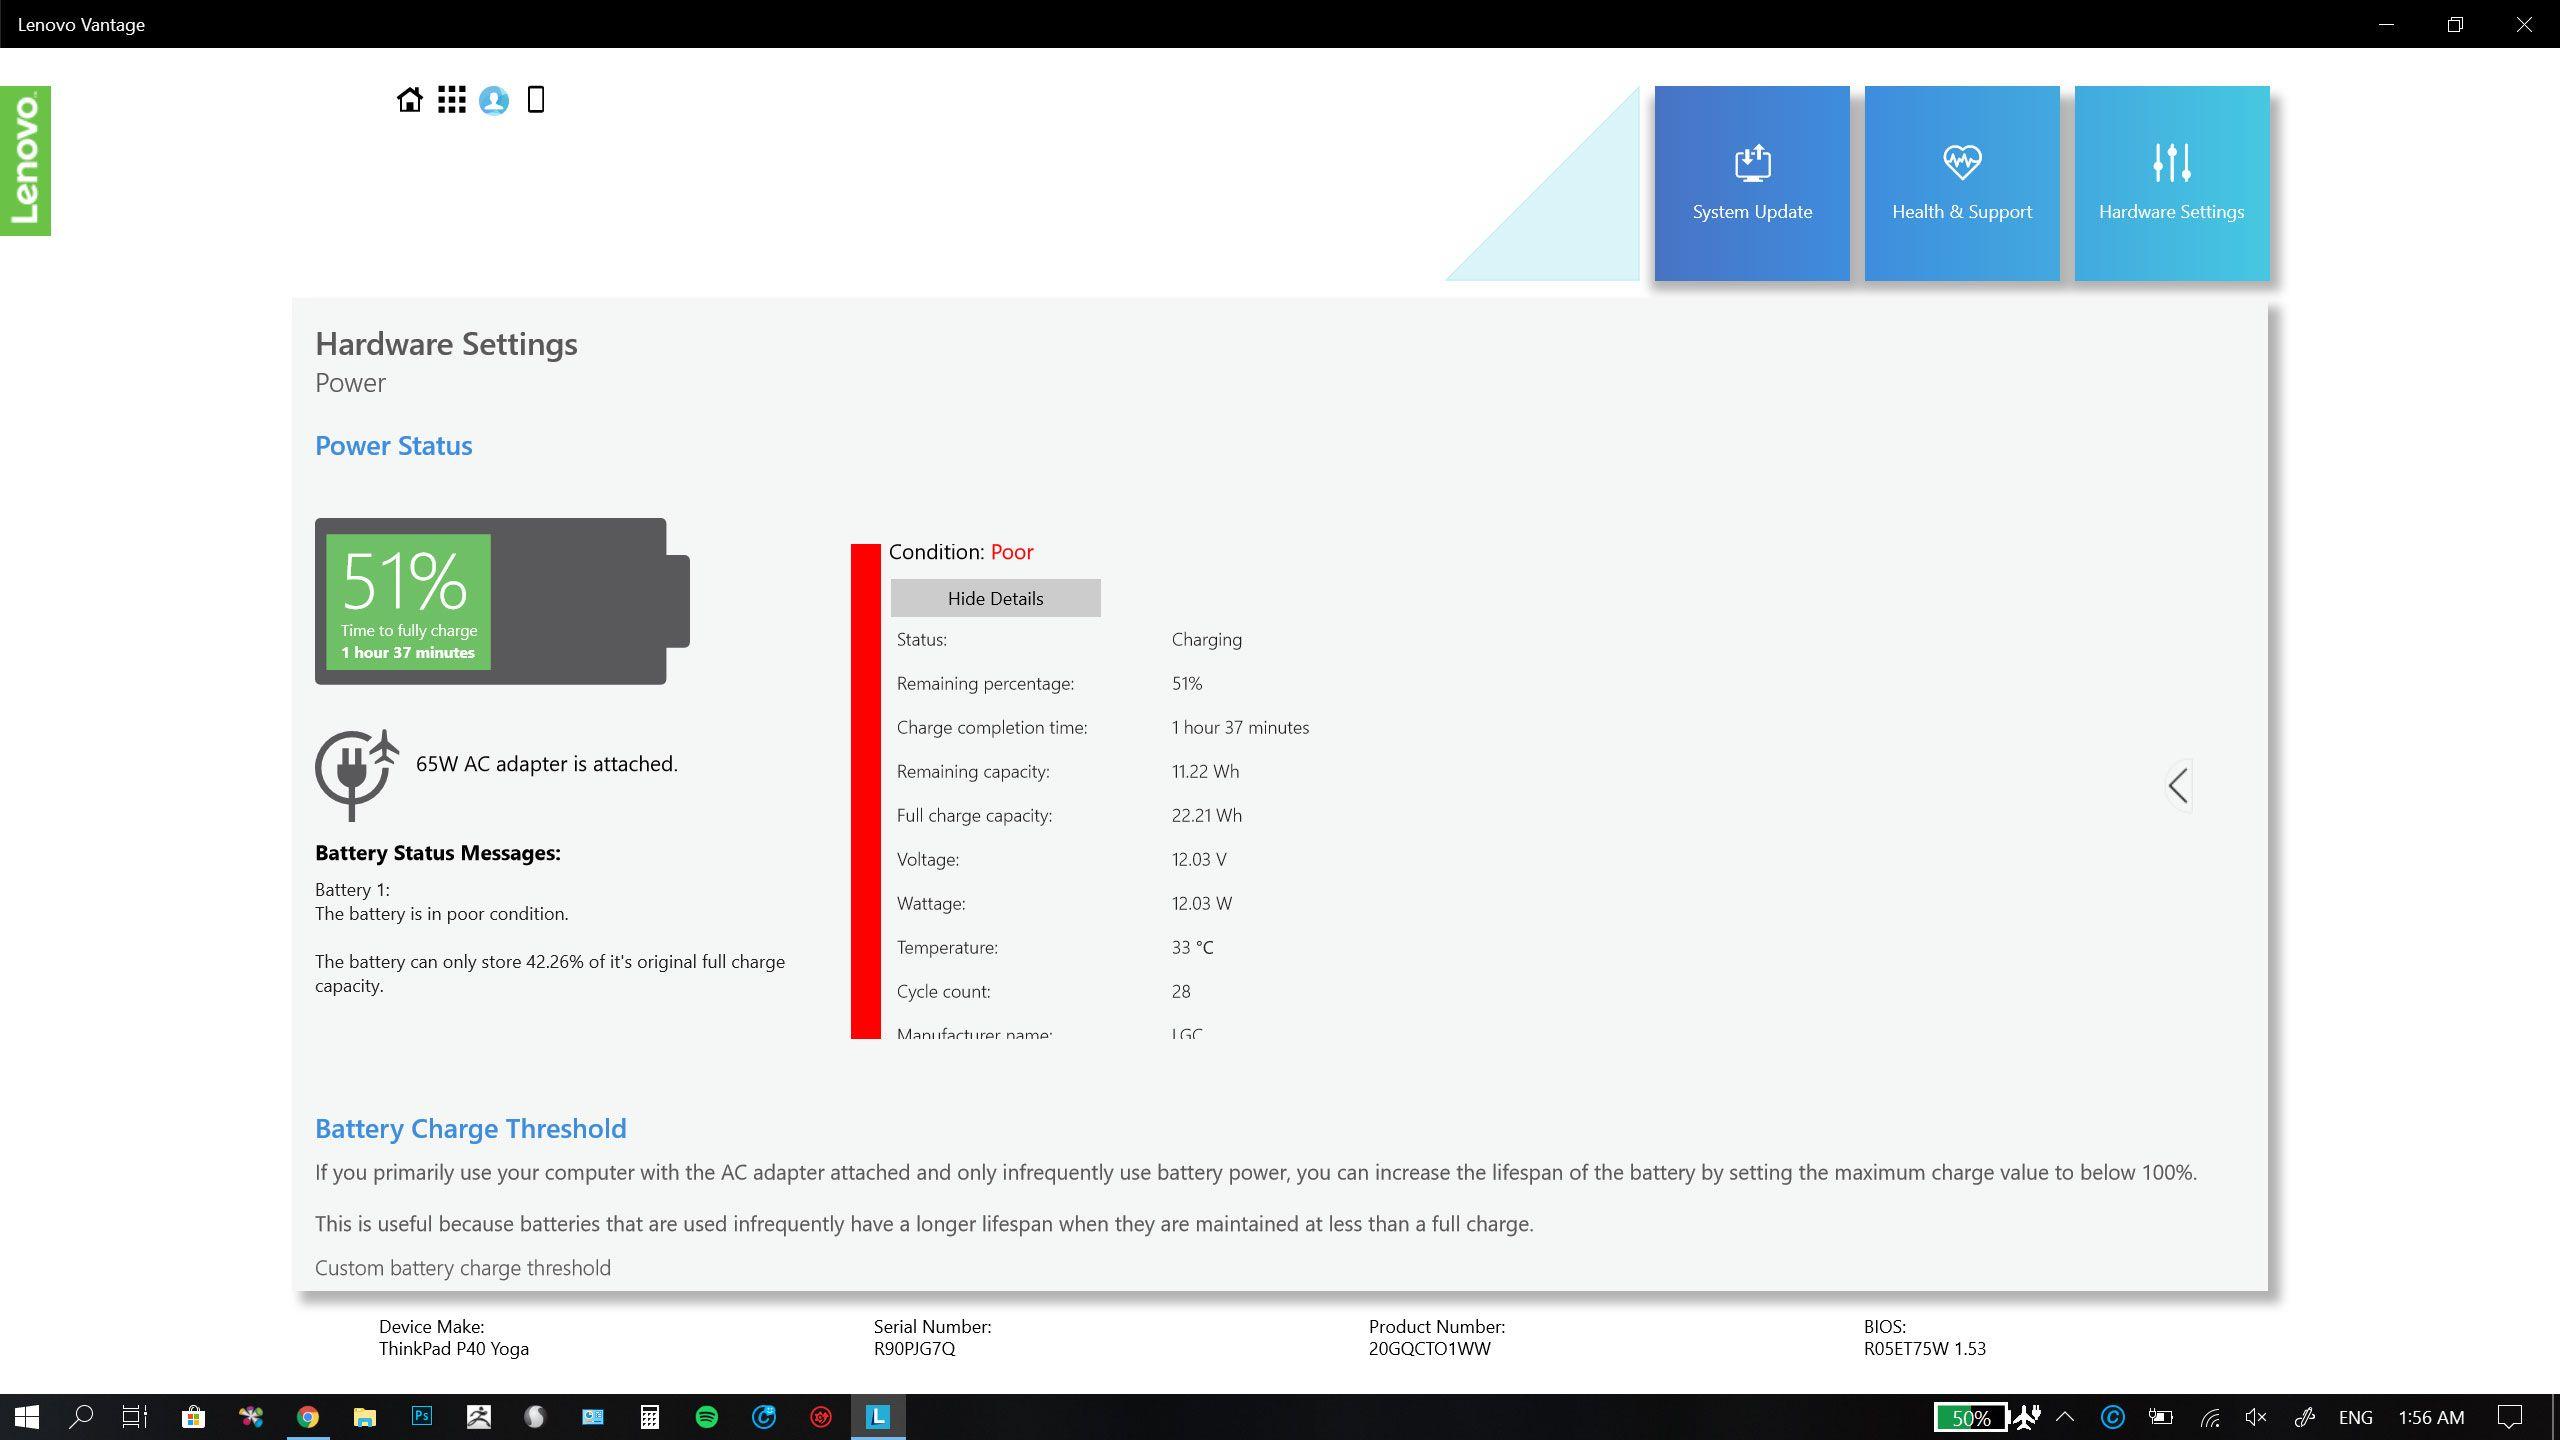Click the red battery condition bar
Screen dimensions: 2560x1440
pos(865,791)
